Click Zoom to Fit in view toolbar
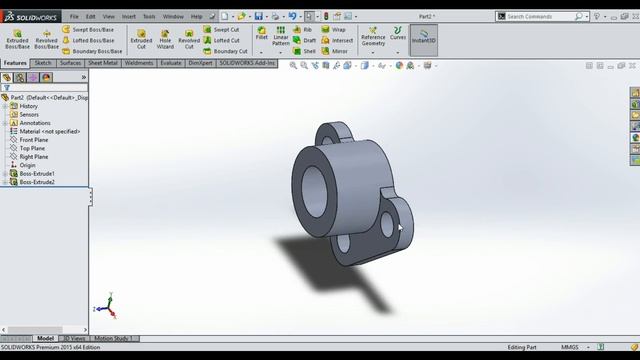This screenshot has height=360, width=640. point(293,65)
